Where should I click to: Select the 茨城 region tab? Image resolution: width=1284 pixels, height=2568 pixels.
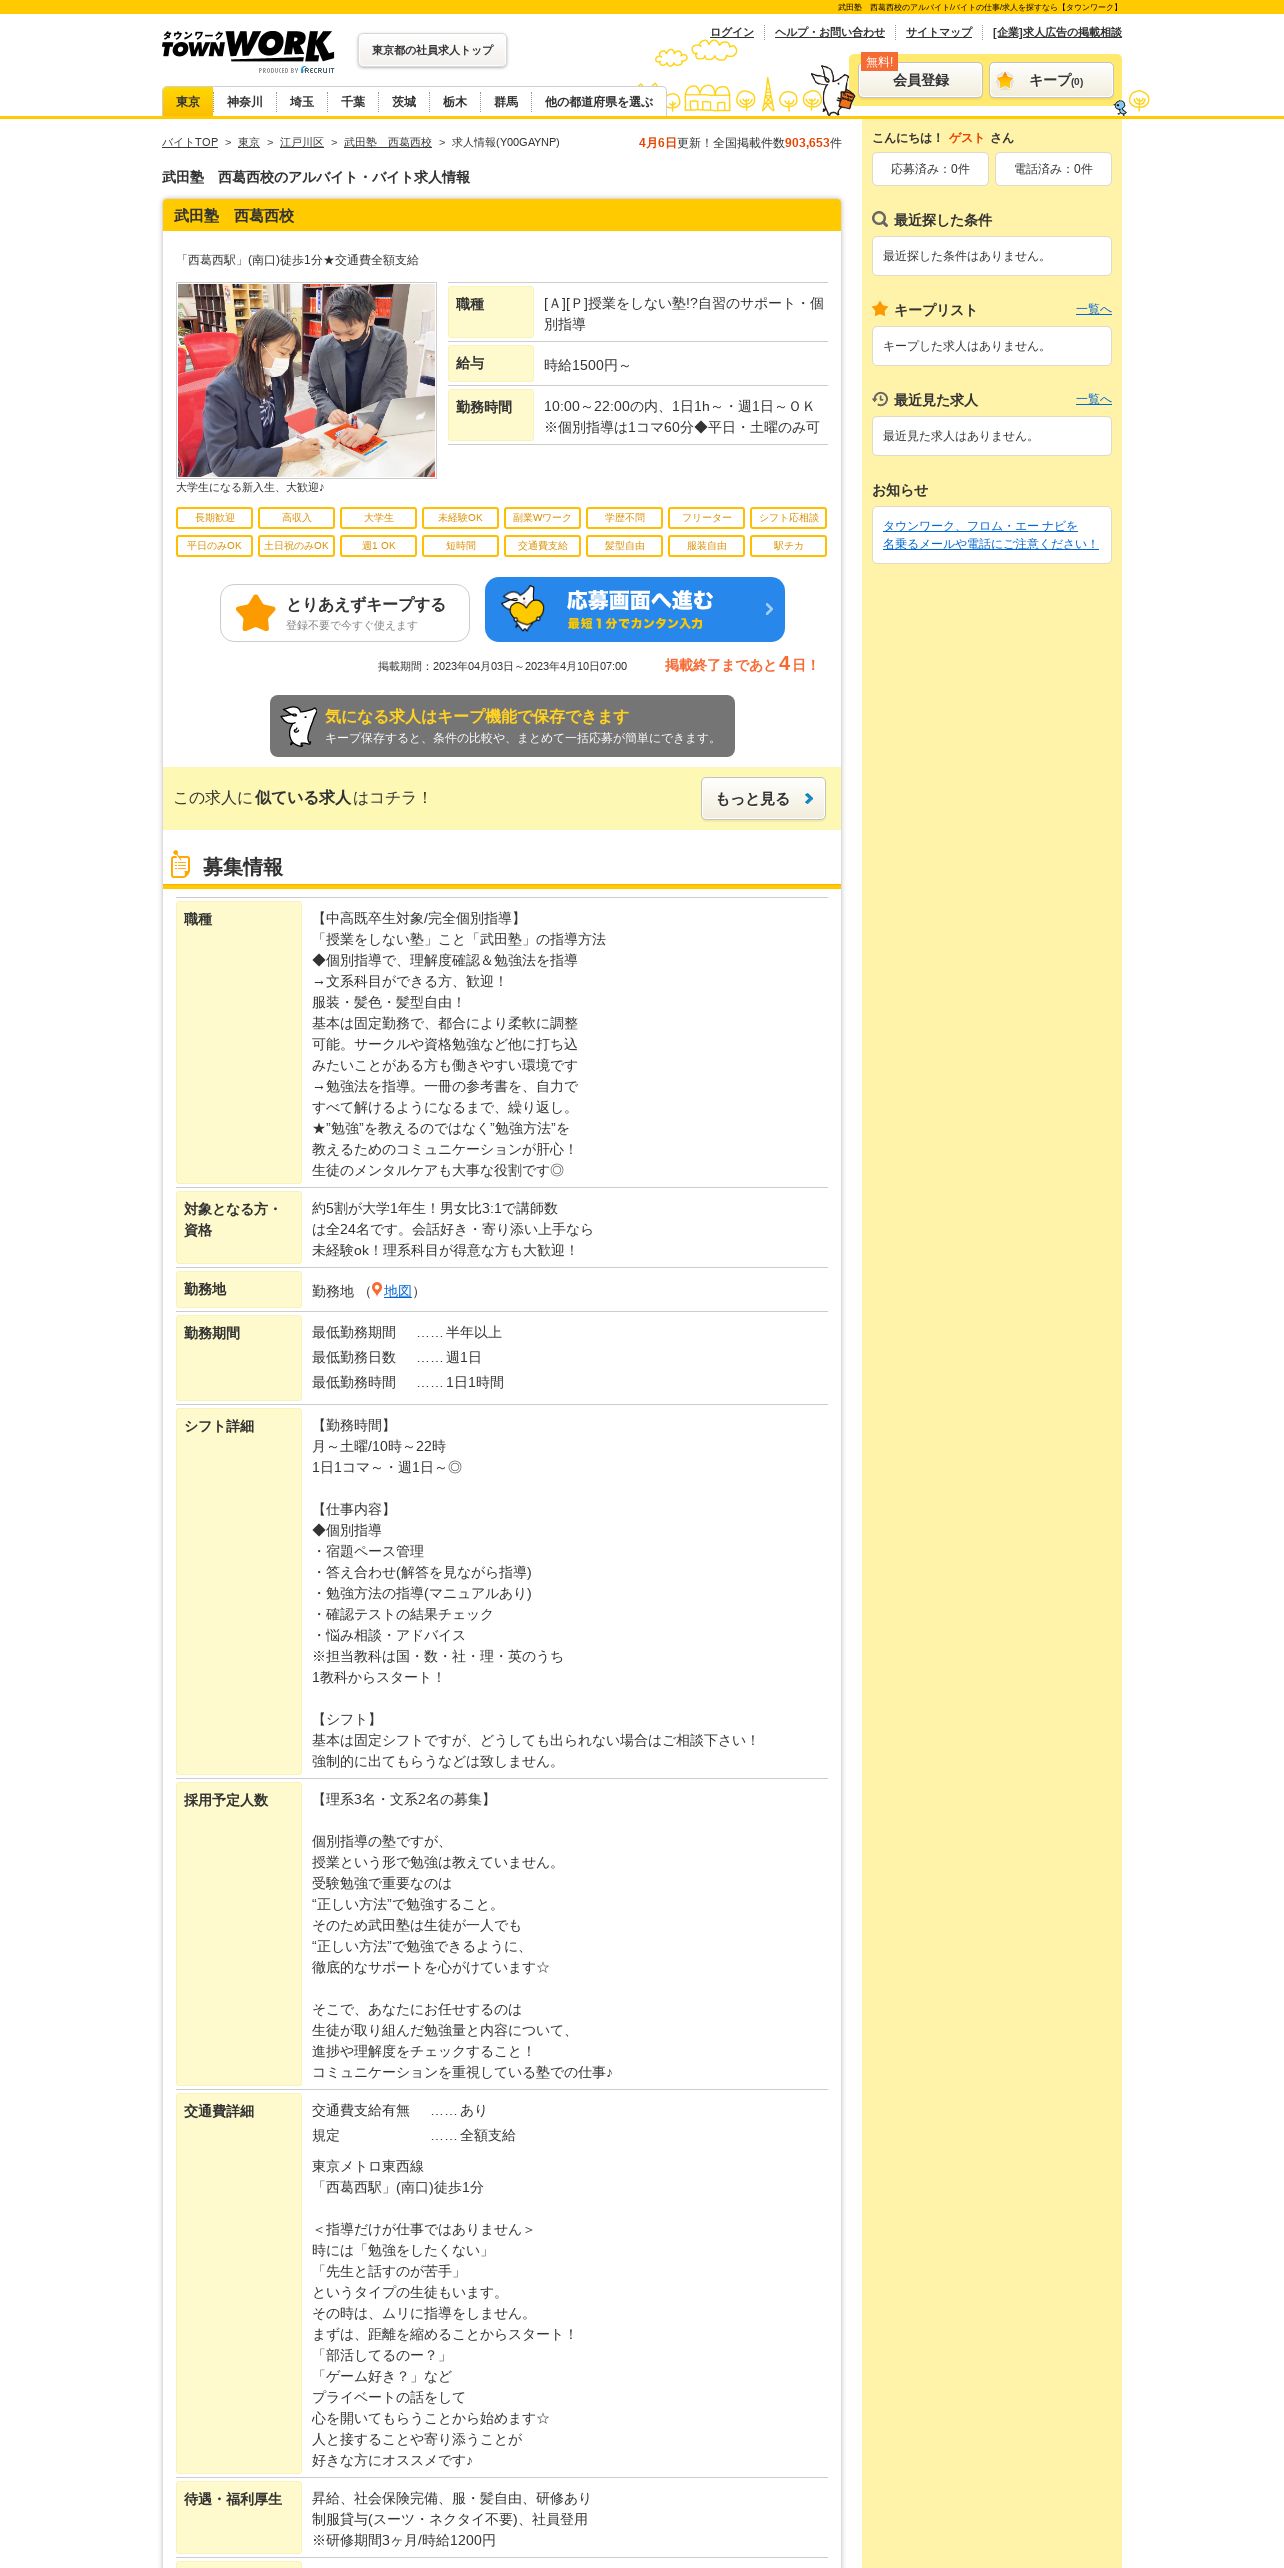[x=404, y=102]
